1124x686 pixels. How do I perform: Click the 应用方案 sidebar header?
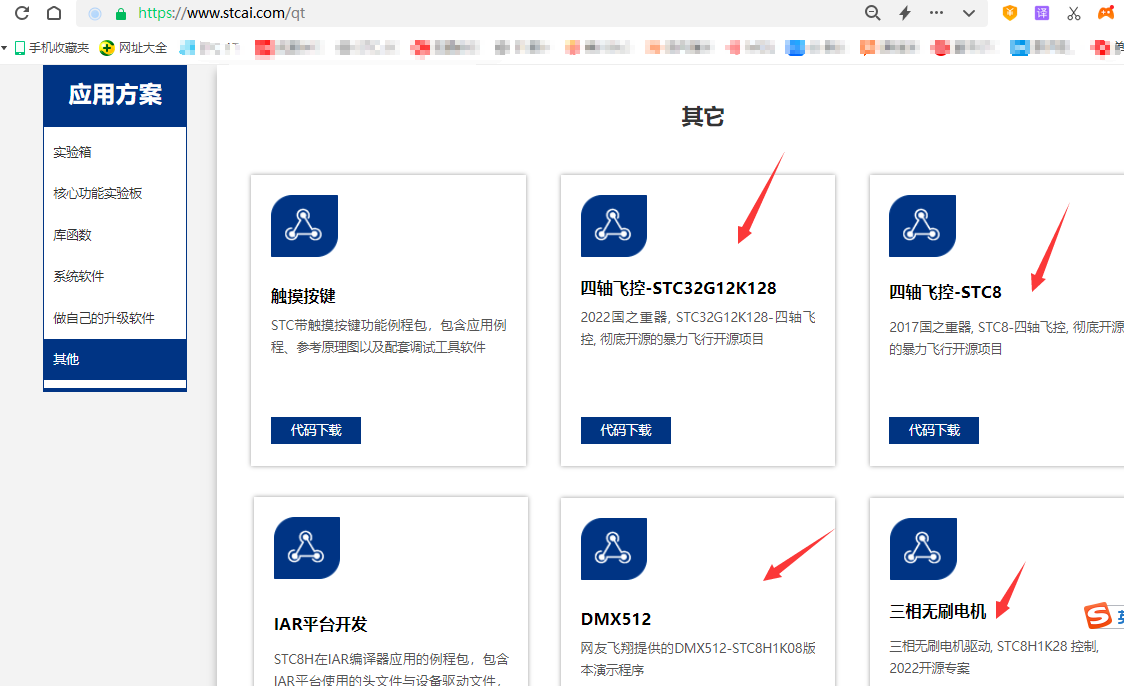[x=115, y=95]
